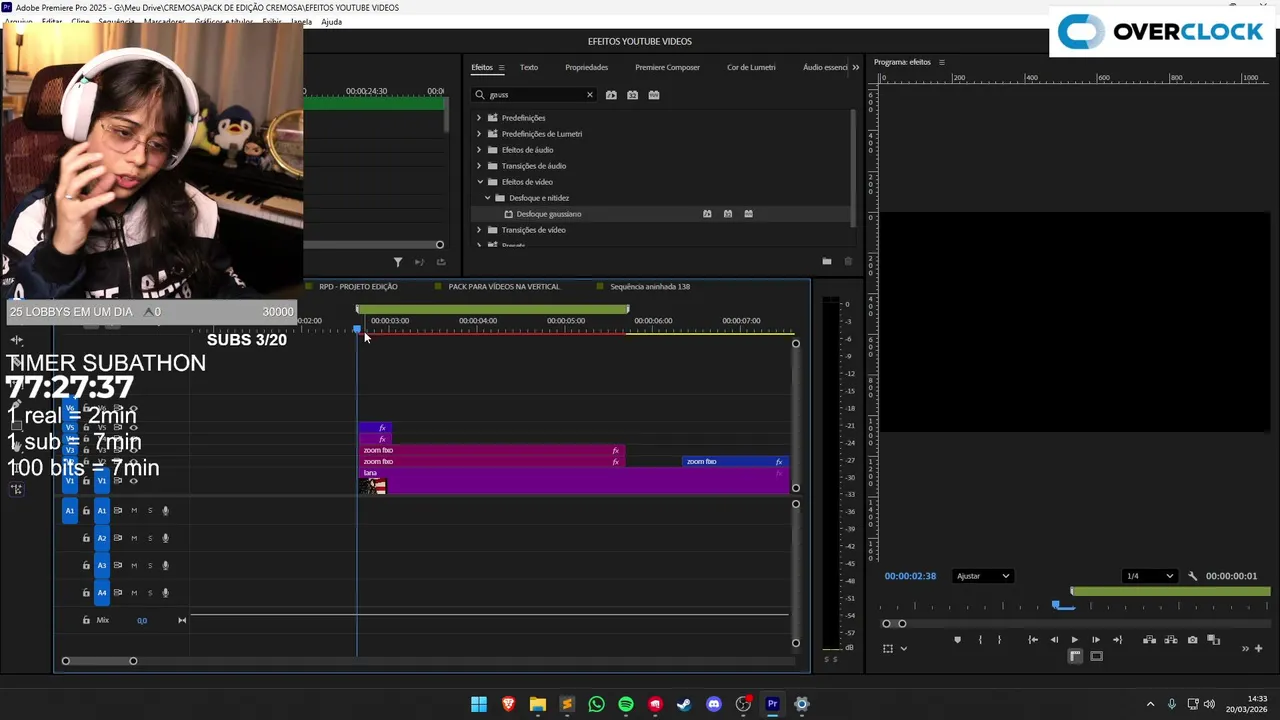Open Discord from the Windows taskbar

pos(714,704)
